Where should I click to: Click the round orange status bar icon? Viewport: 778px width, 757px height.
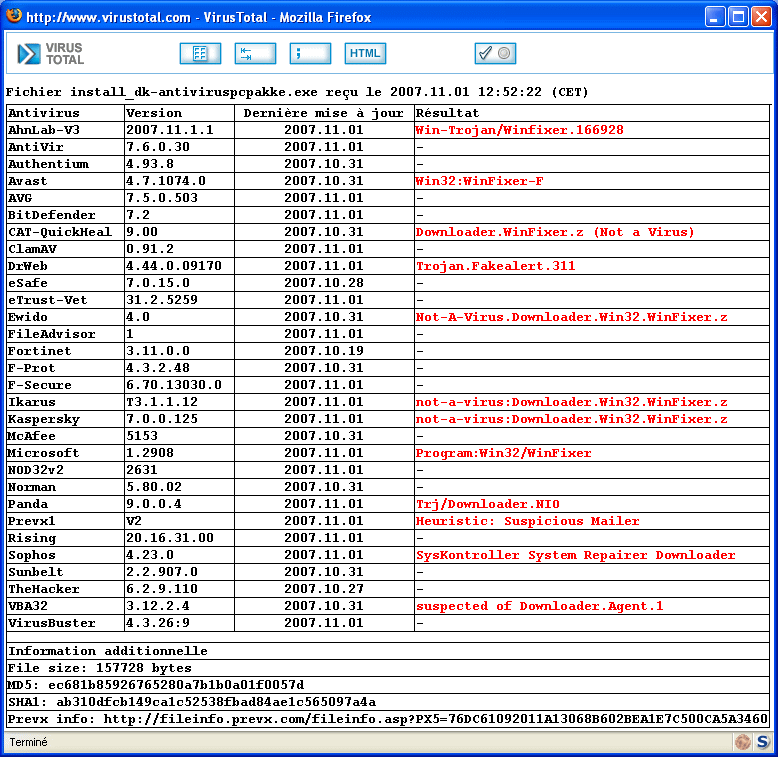742,742
